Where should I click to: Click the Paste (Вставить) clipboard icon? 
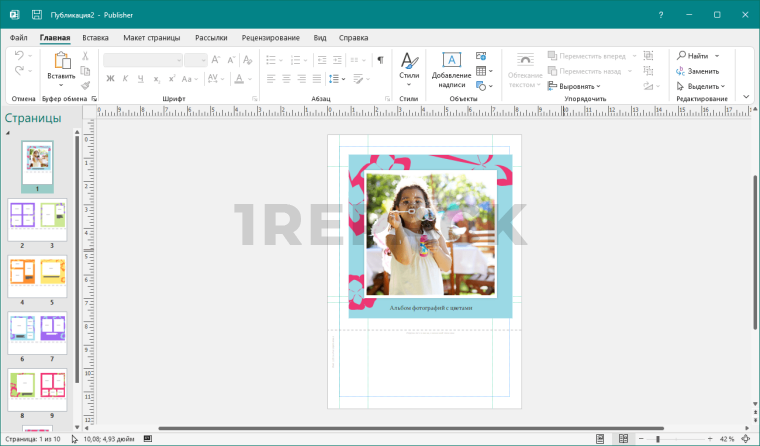pos(61,60)
